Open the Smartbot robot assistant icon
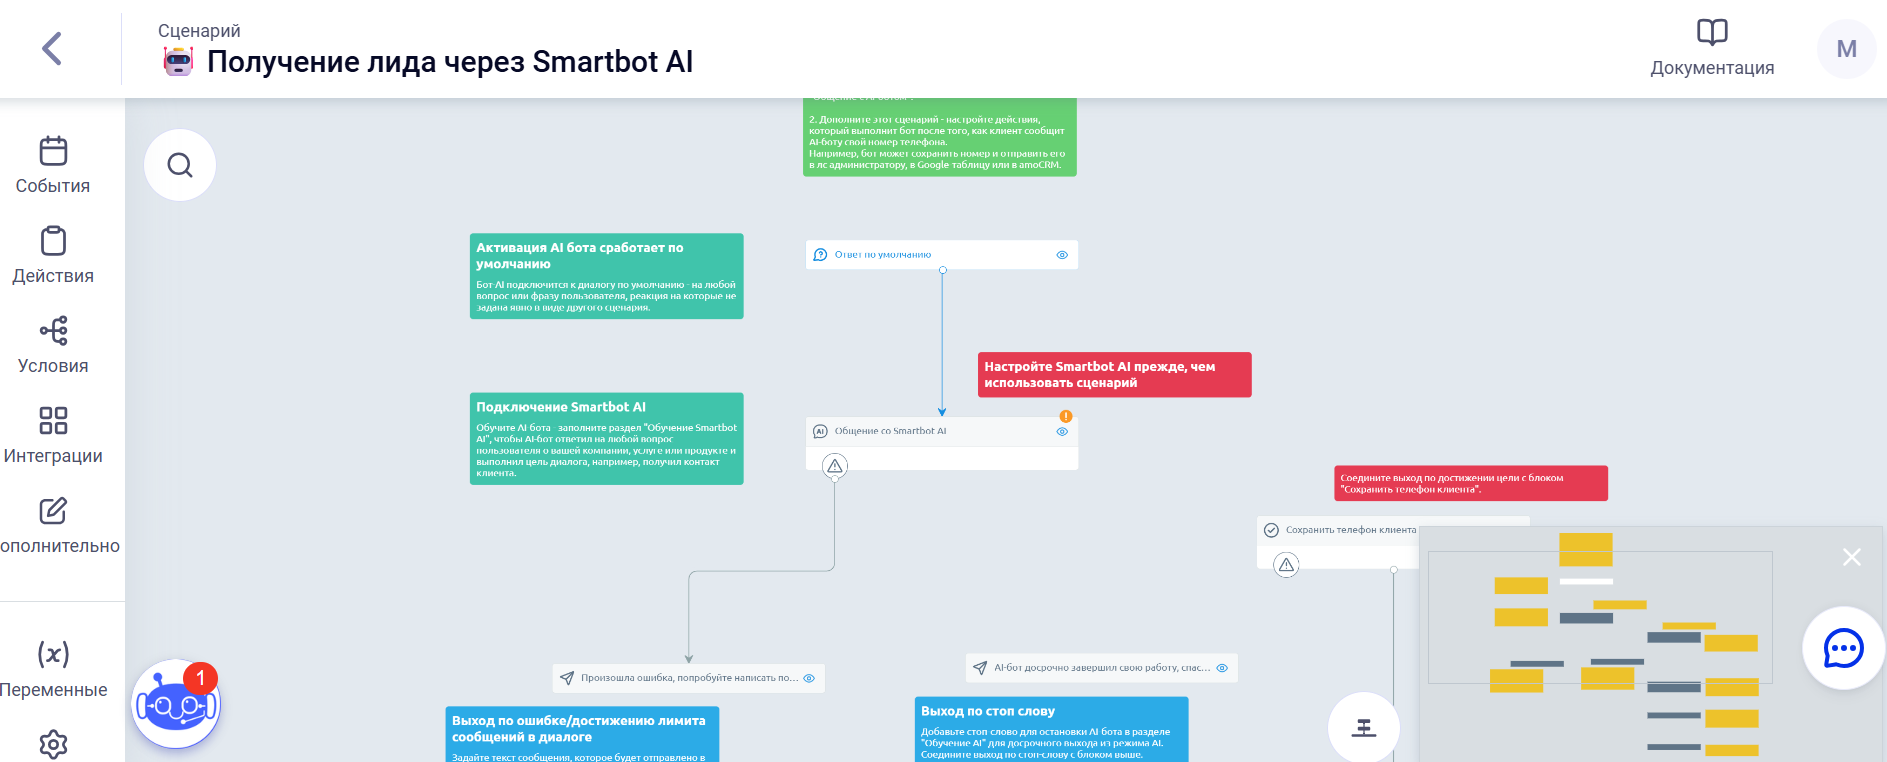This screenshot has height=762, width=1887. pos(176,704)
